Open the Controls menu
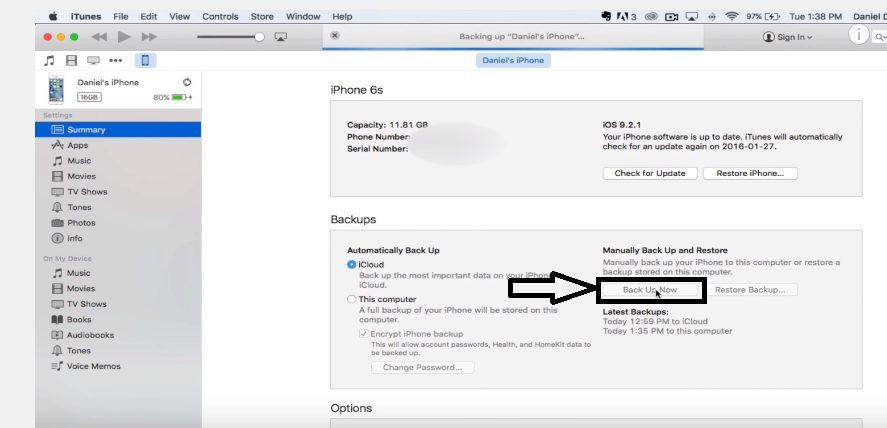 pos(220,16)
